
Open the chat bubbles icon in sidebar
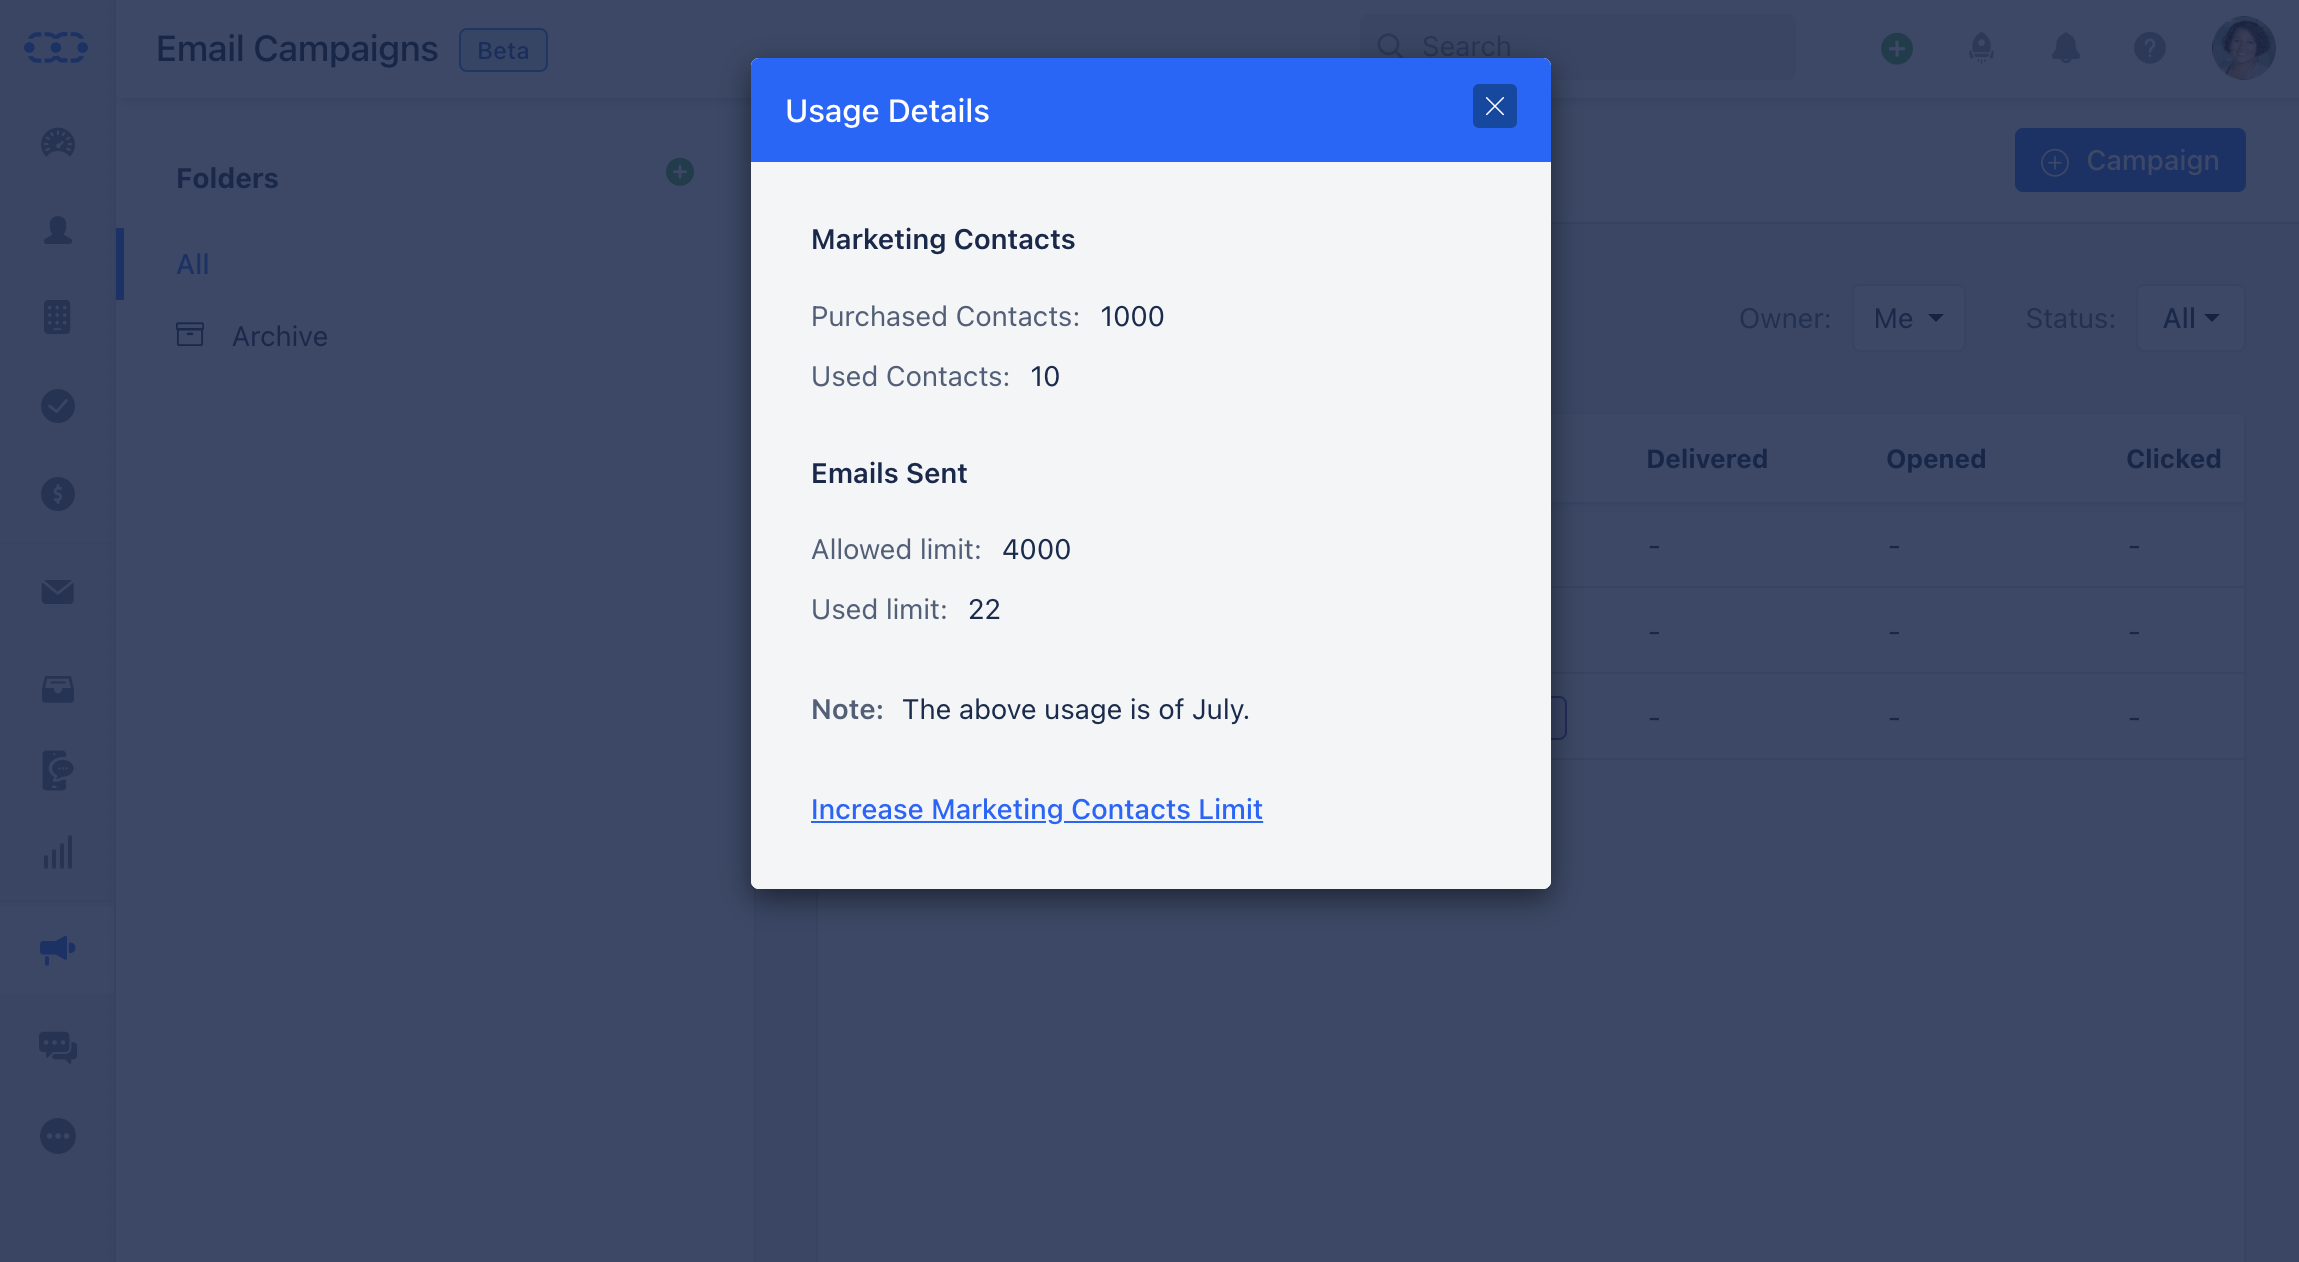click(x=58, y=1047)
